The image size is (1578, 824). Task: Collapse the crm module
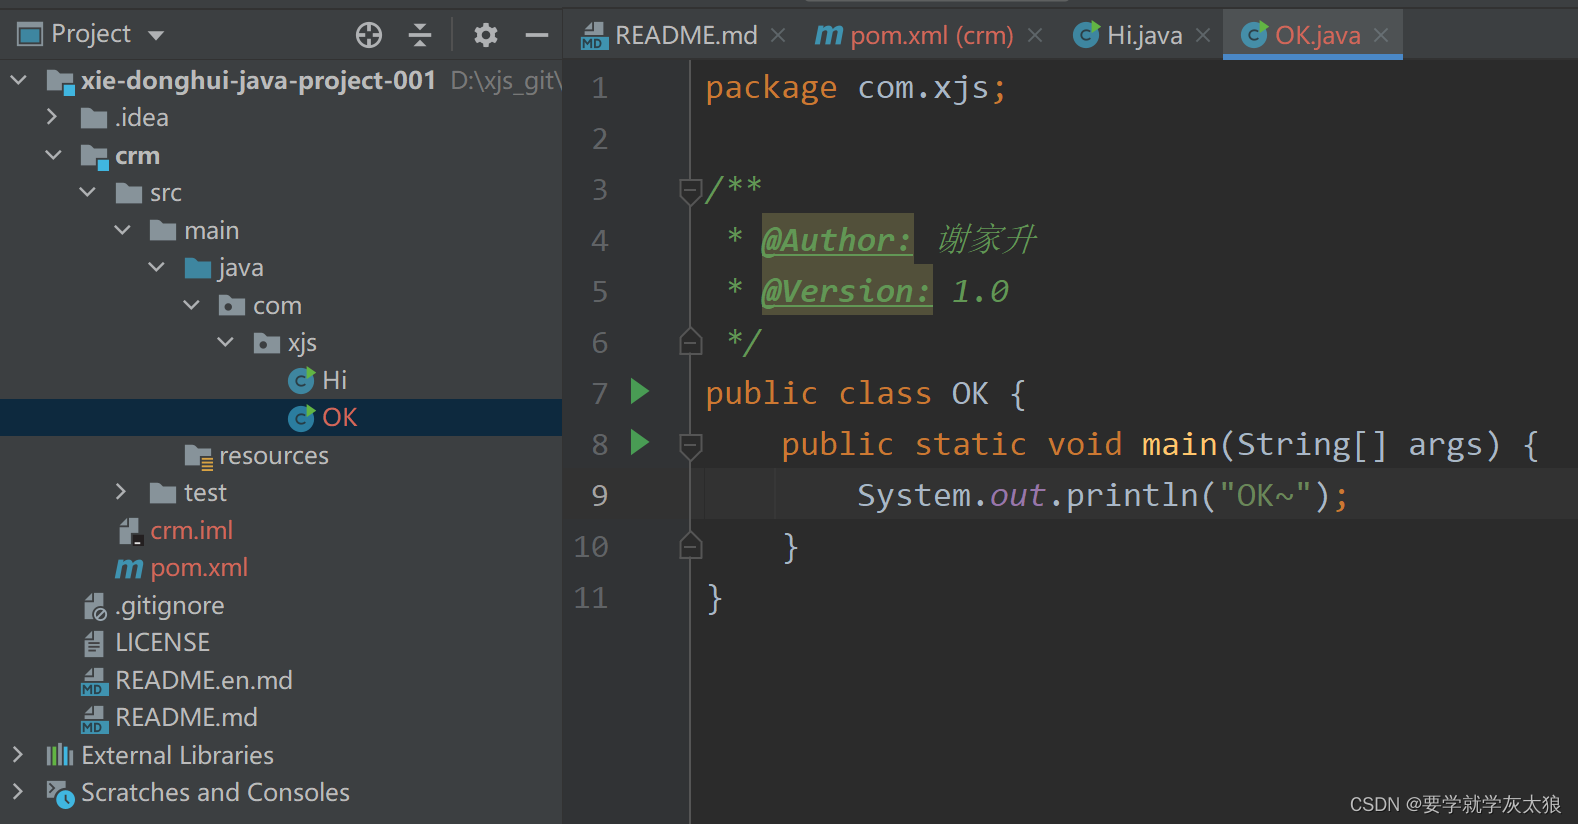point(53,155)
